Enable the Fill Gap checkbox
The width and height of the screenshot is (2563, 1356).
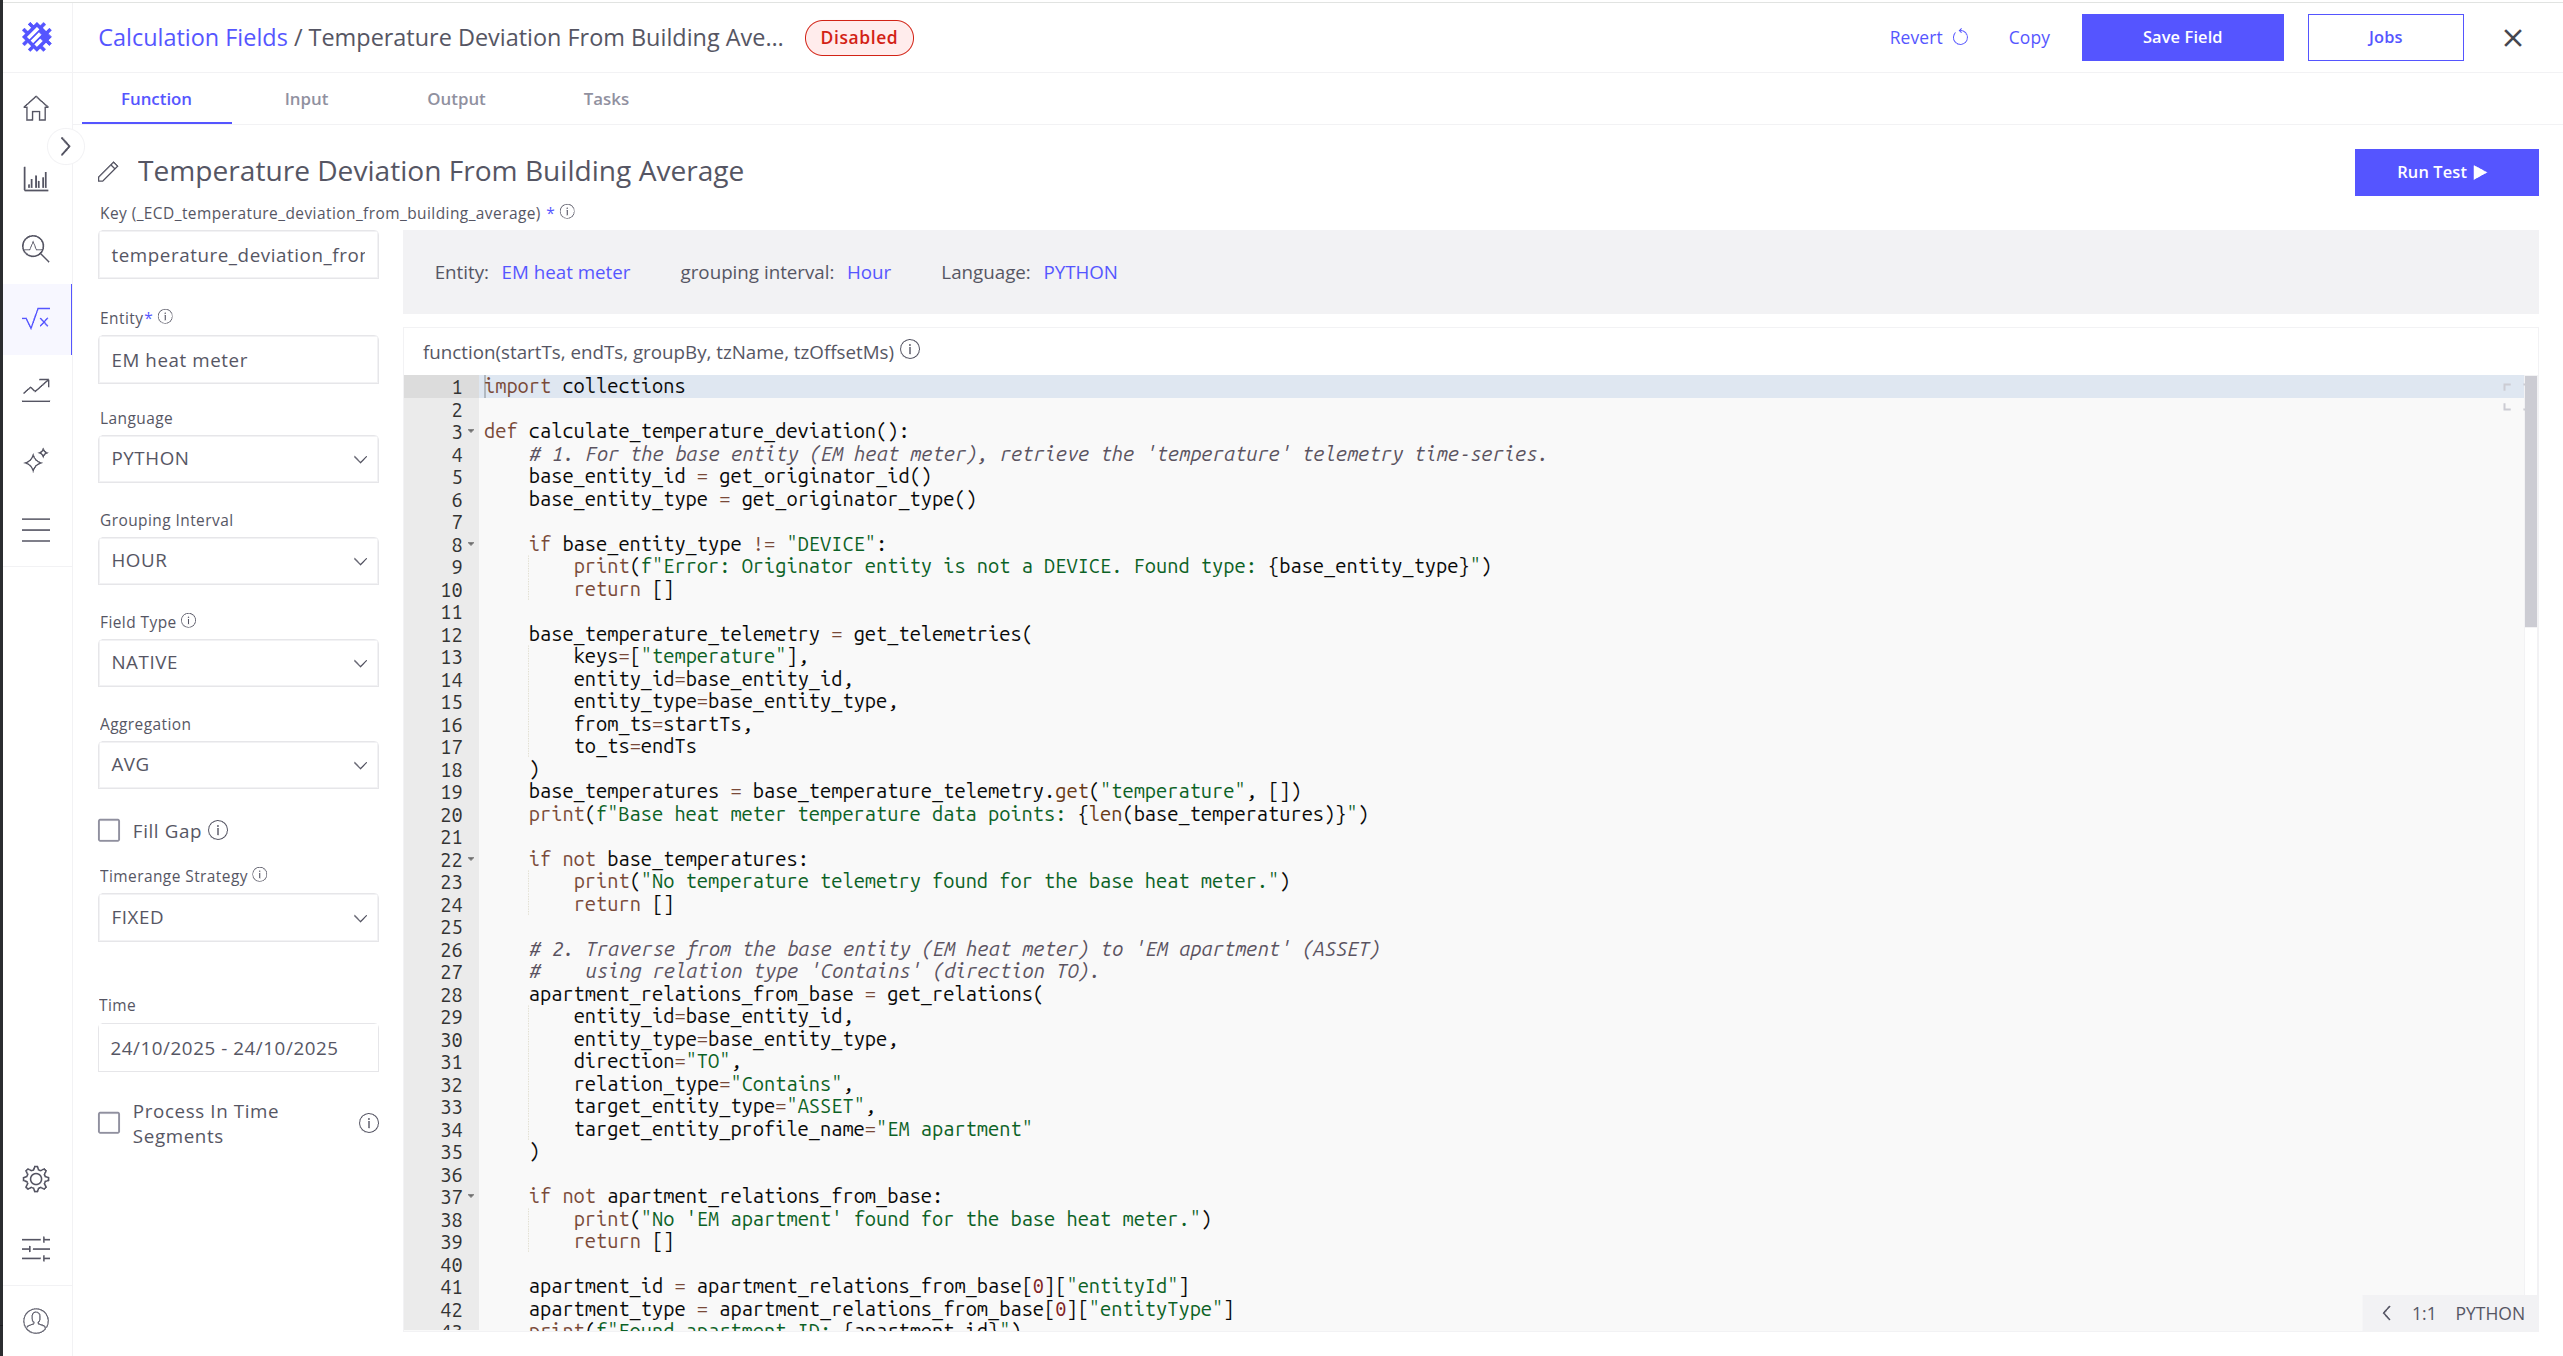click(109, 831)
